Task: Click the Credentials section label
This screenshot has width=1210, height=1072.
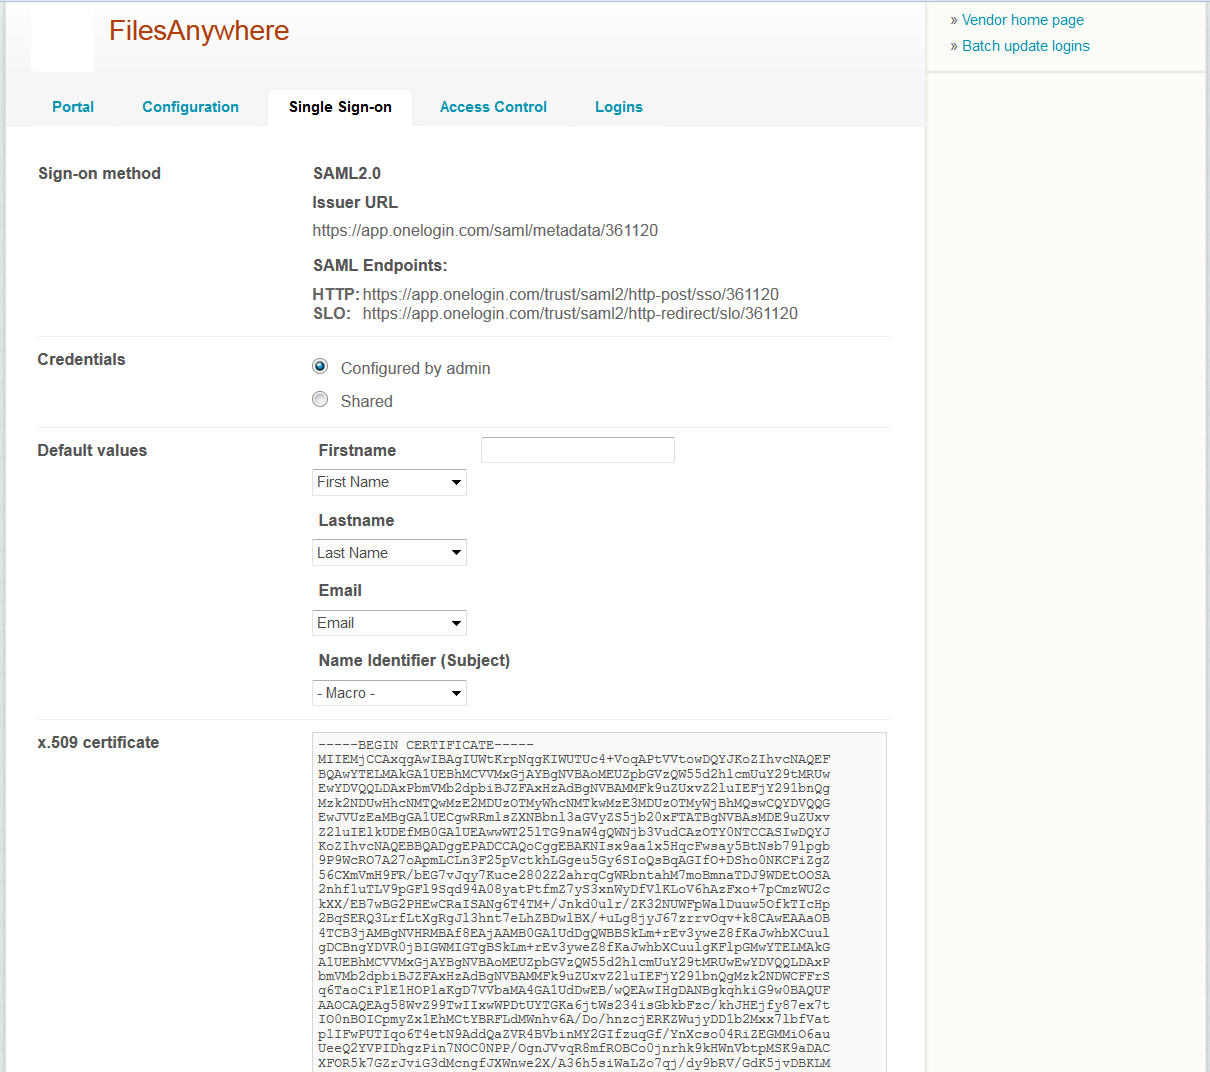Action: pyautogui.click(x=81, y=360)
